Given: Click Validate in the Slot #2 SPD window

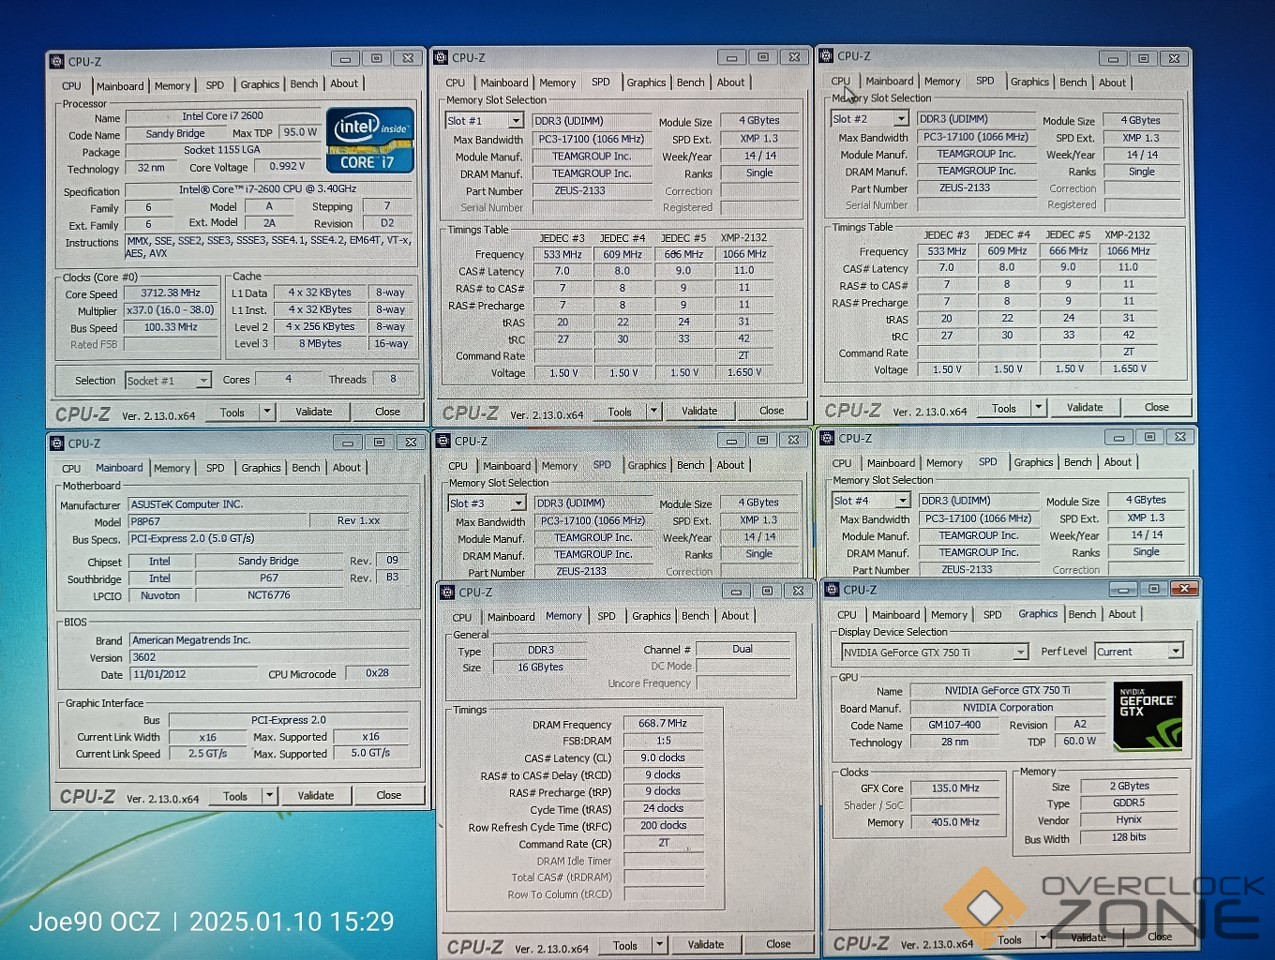Looking at the screenshot, I should click(x=1085, y=408).
